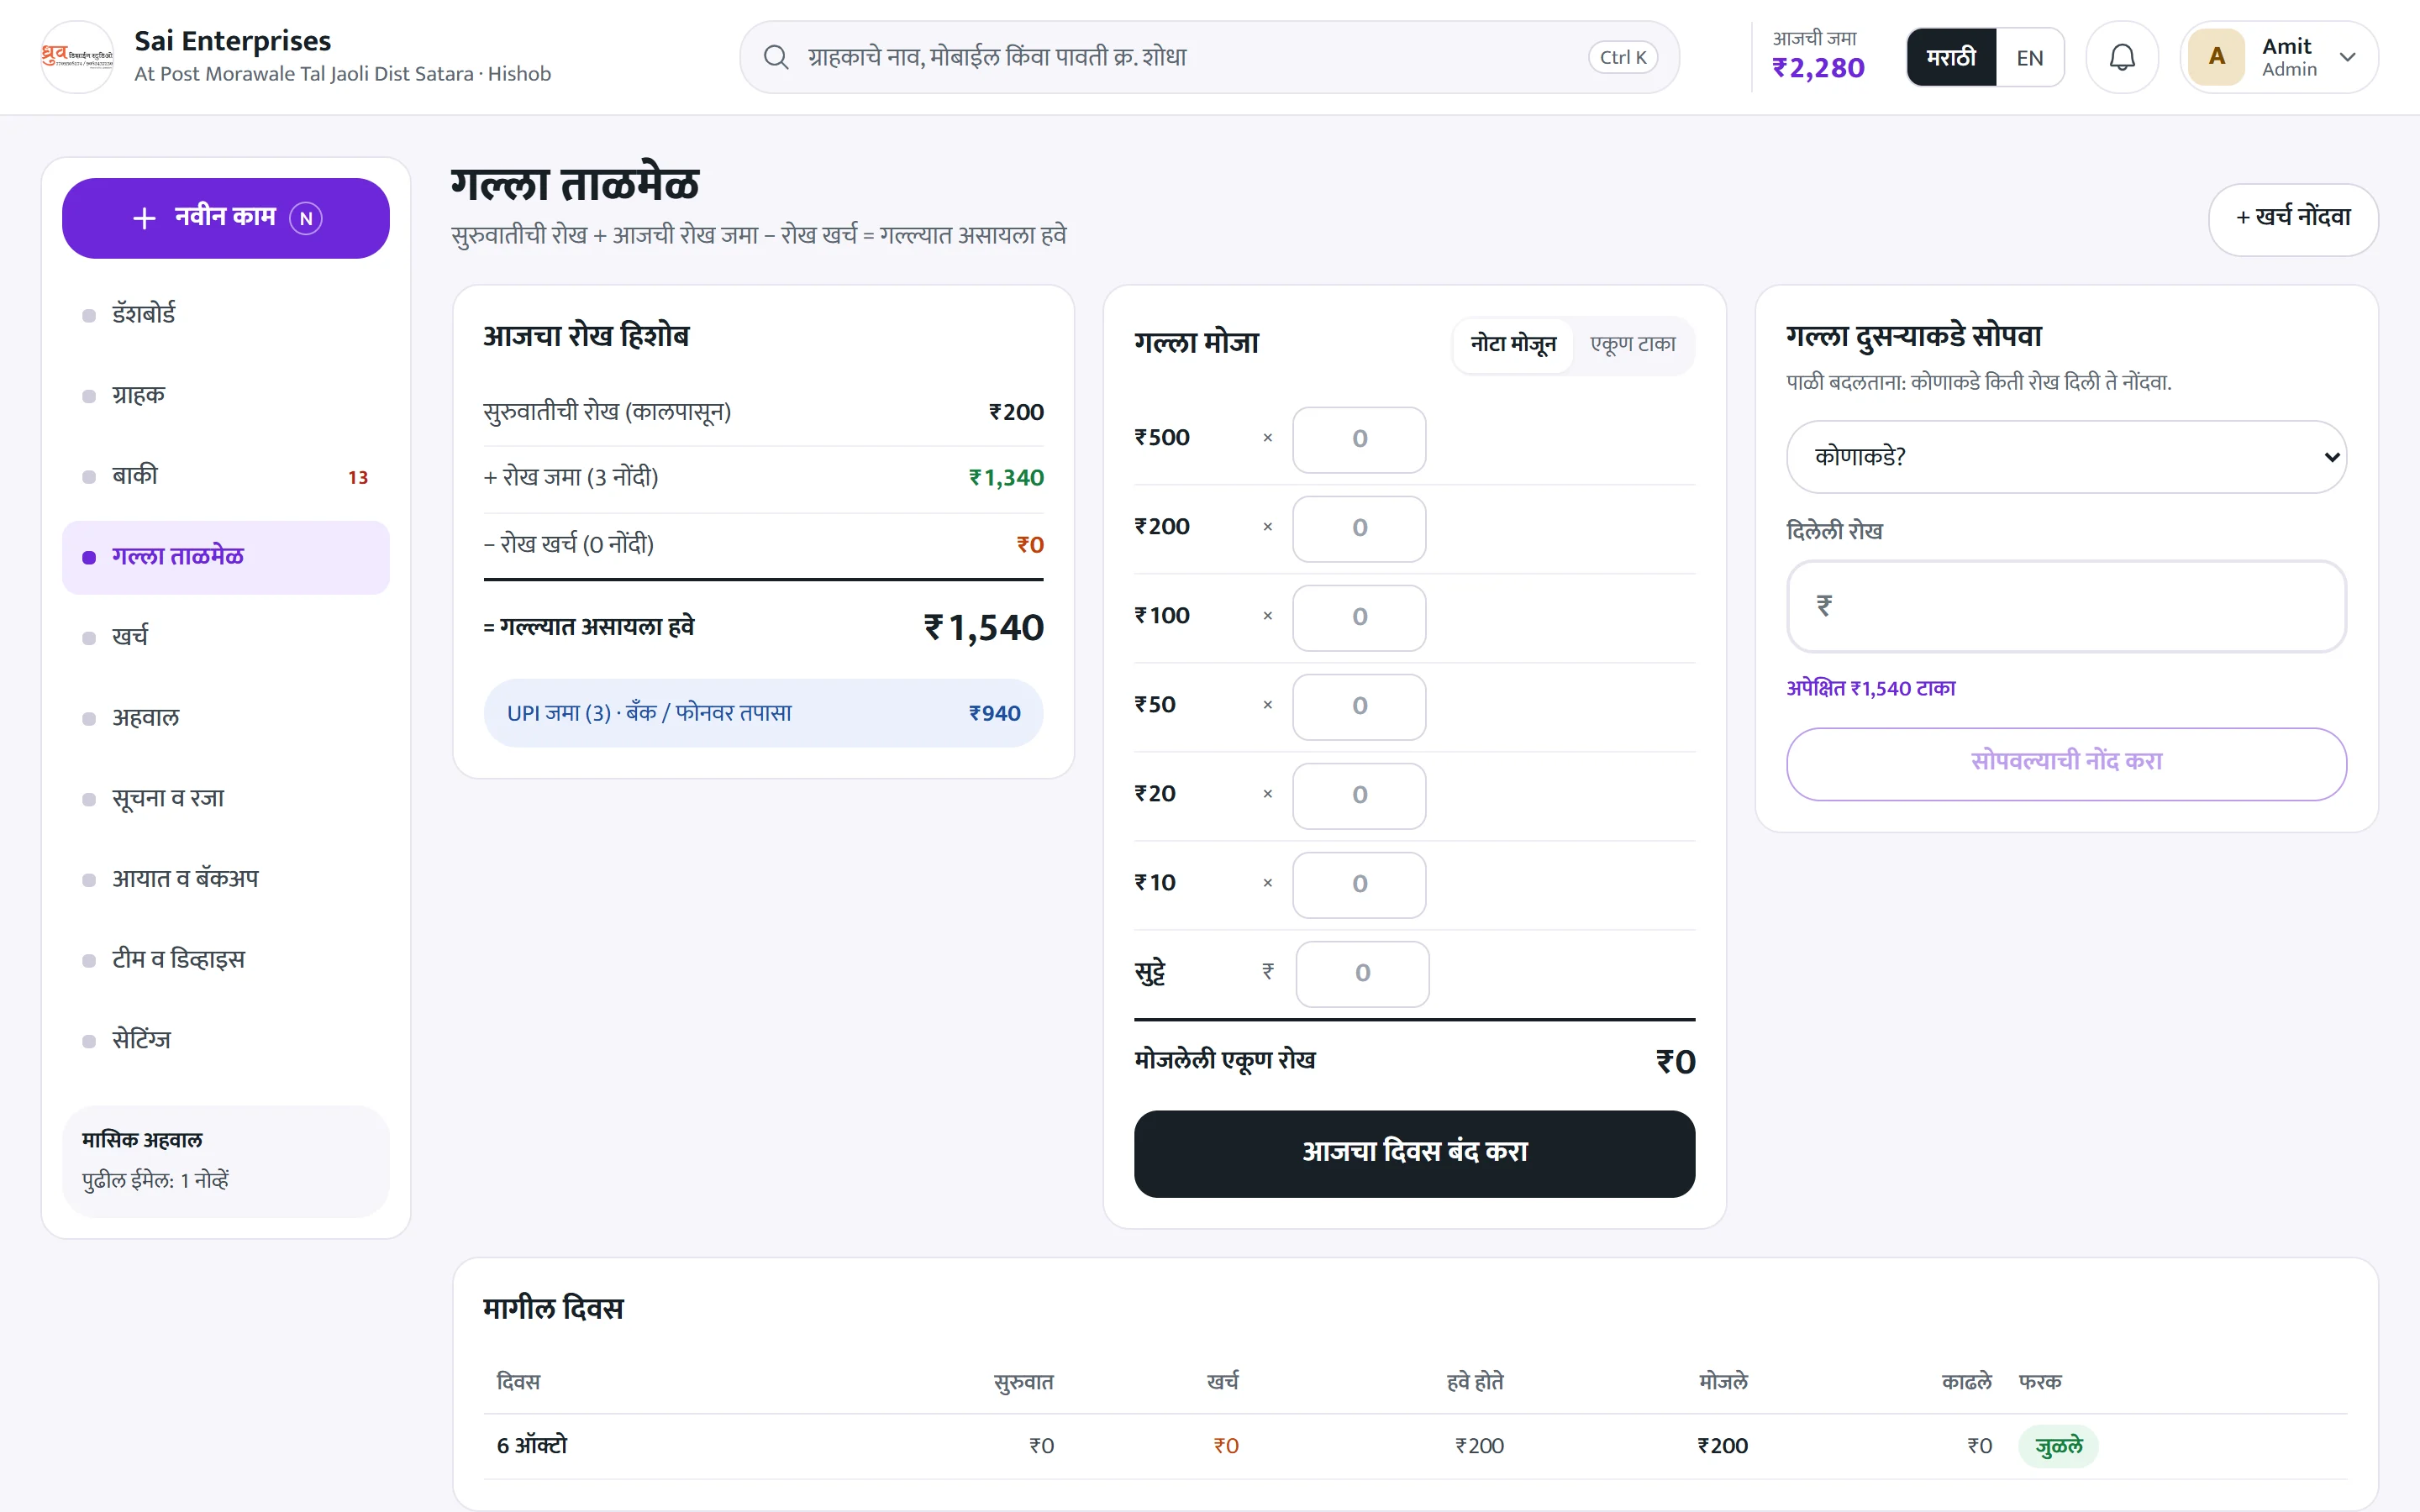2420x1512 pixels.
Task: Click the बाकी count badge 13
Action: 358,477
